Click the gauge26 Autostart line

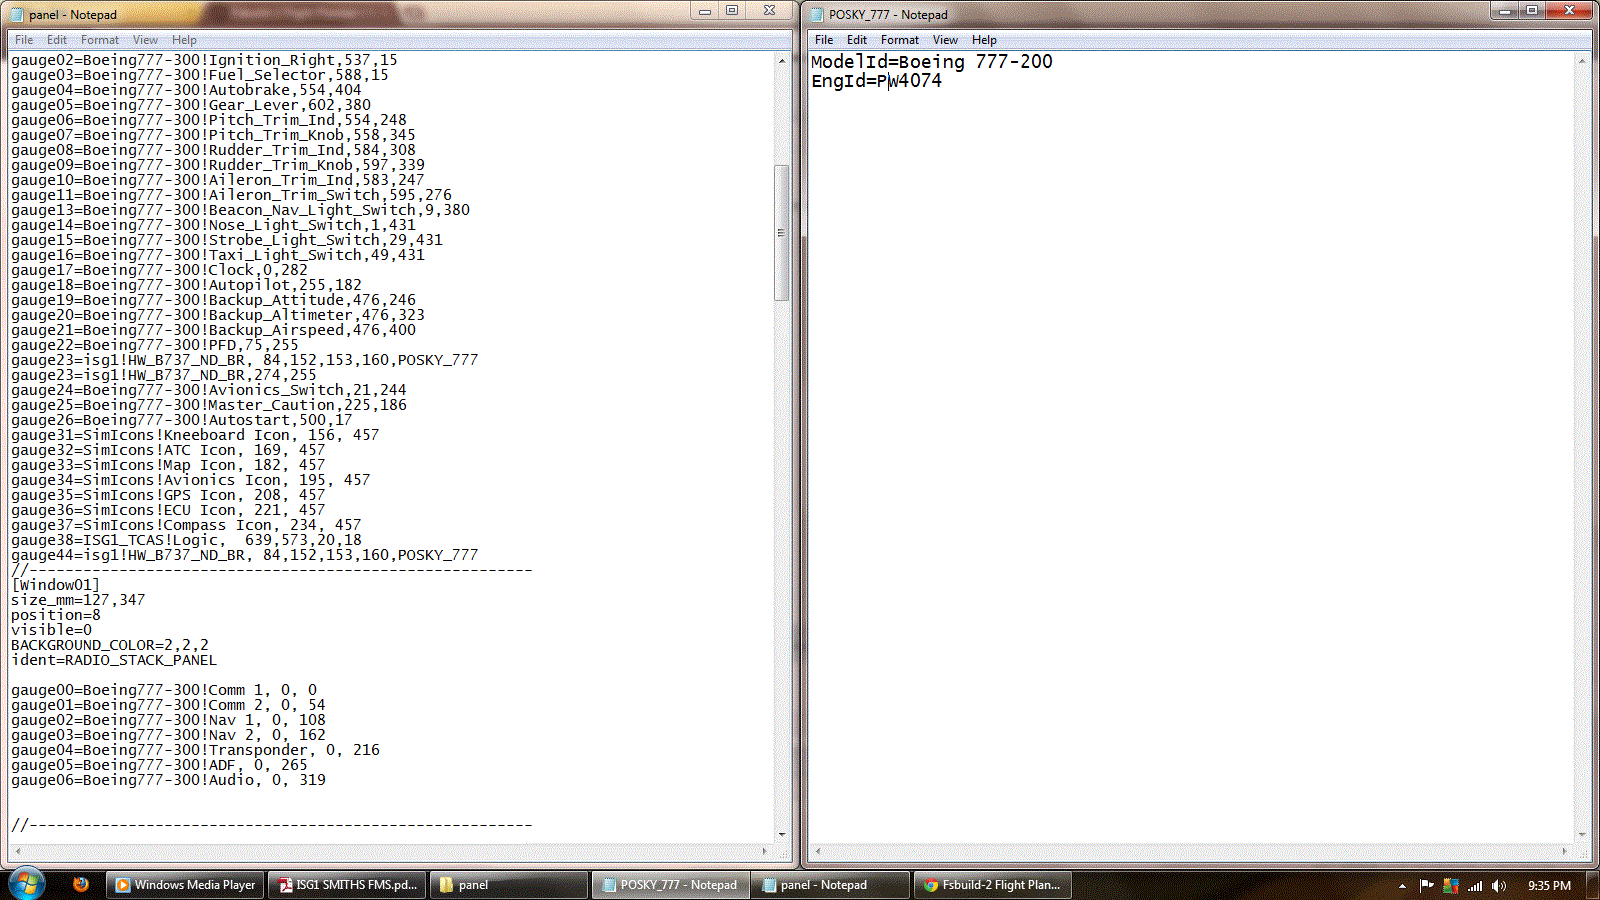coord(182,420)
